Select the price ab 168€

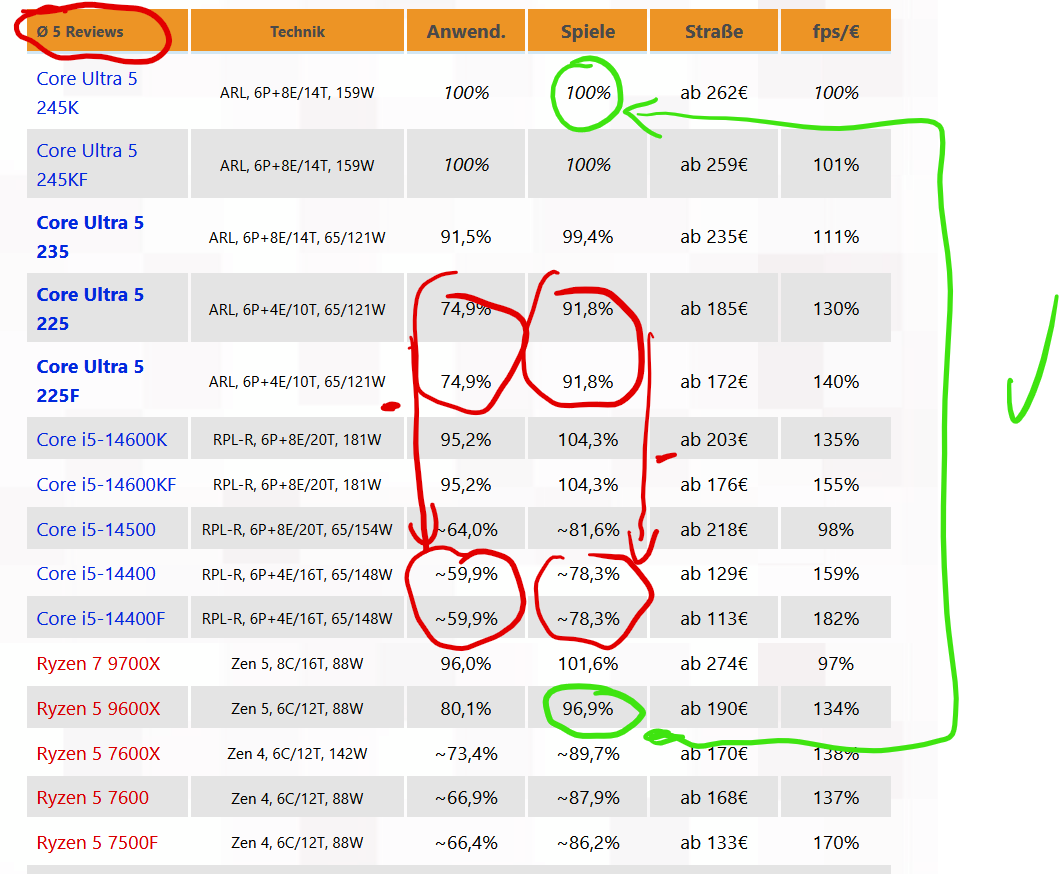pos(714,798)
